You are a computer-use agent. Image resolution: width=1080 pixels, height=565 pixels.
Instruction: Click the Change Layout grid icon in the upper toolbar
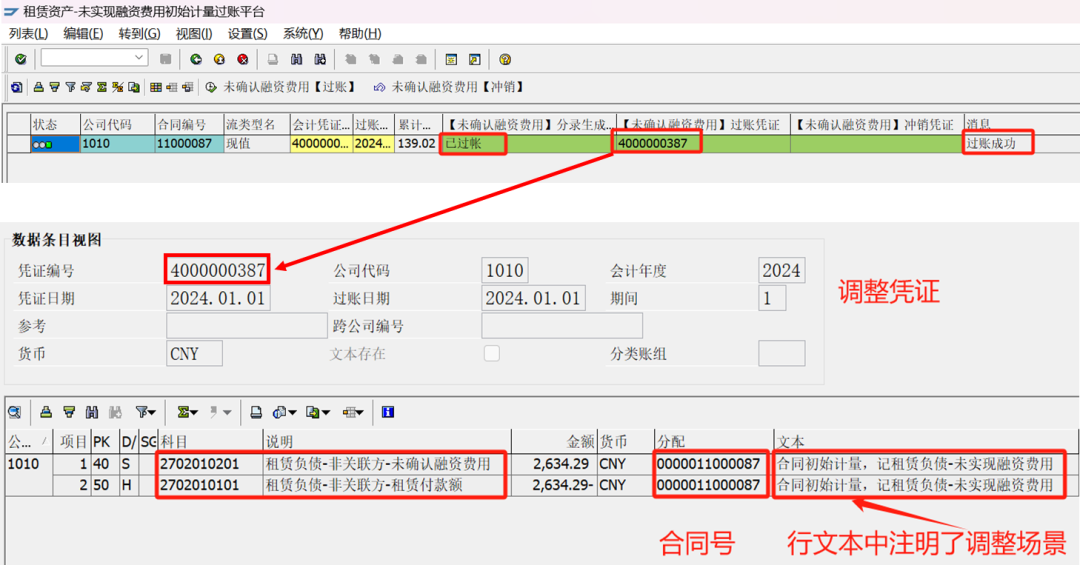click(156, 87)
